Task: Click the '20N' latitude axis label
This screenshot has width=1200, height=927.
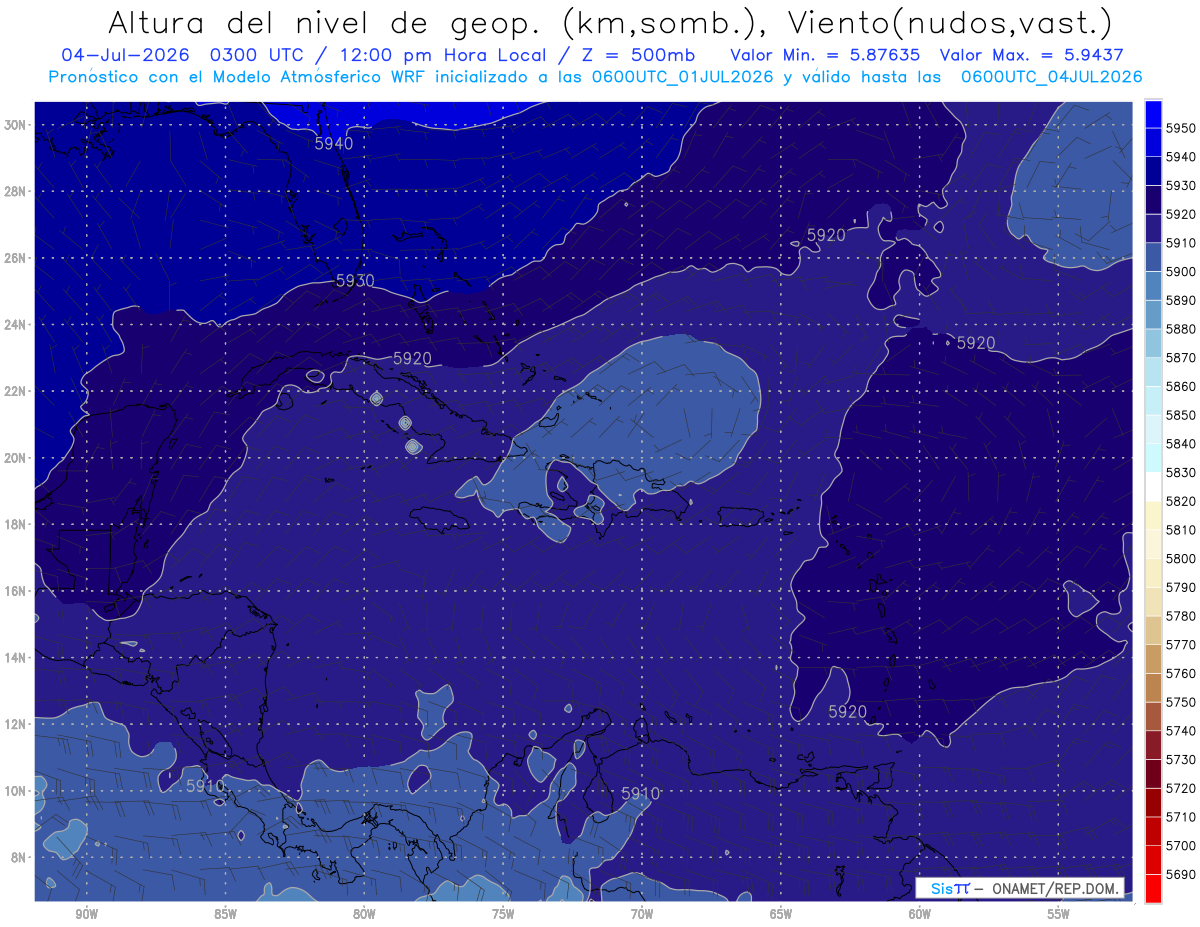Action: click(15, 458)
